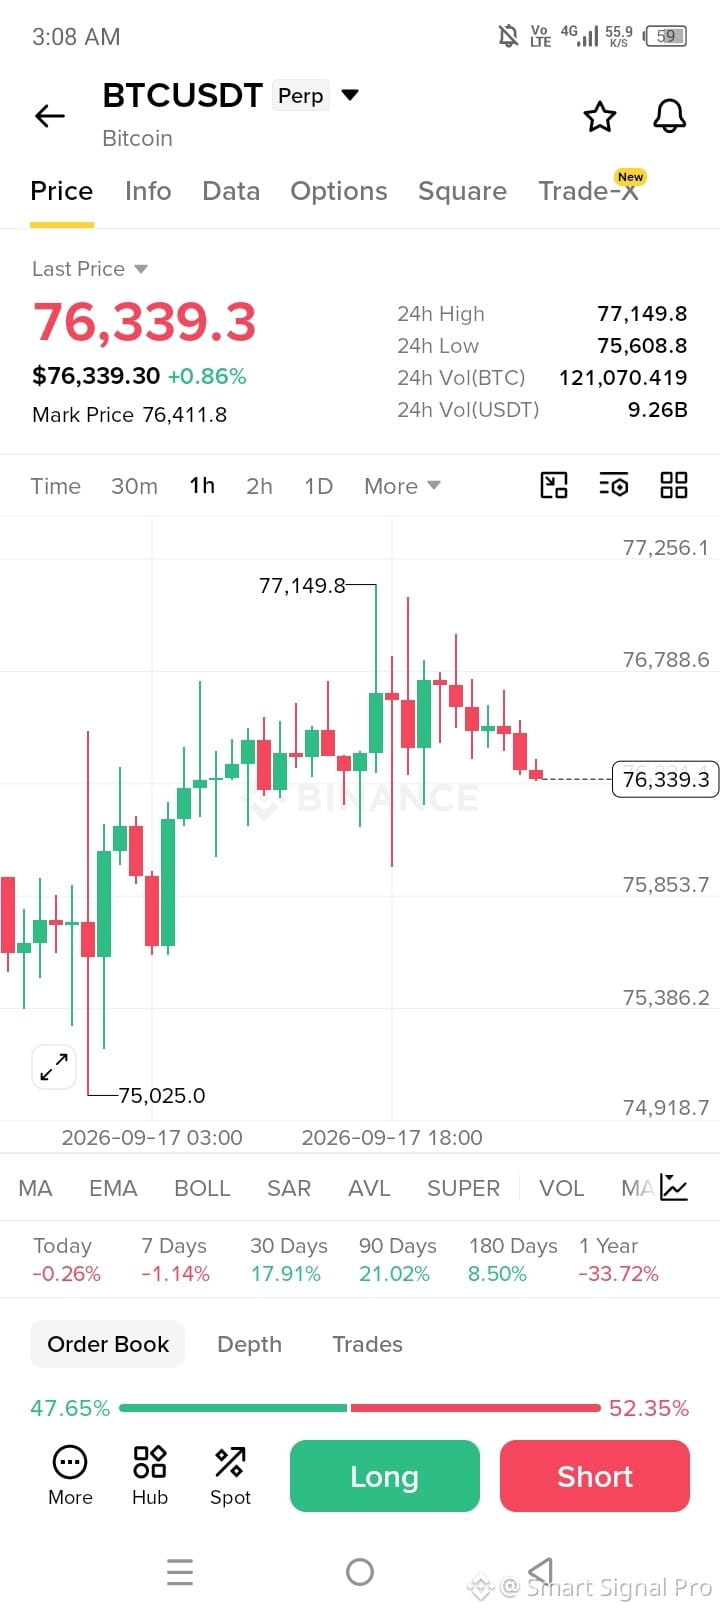Switch to the Info tab
Image resolution: width=720 pixels, height=1612 pixels.
point(148,191)
